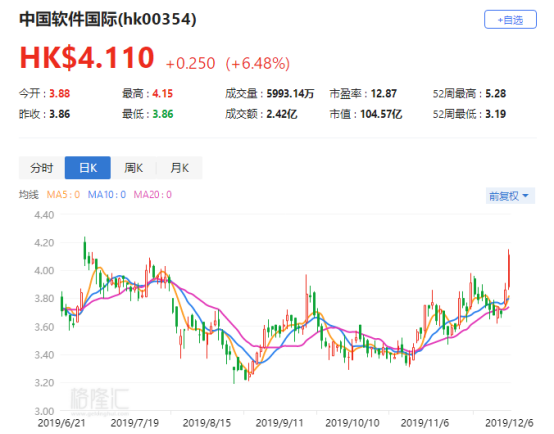554x434 pixels.
Task: Select the 日K chart tab
Action: (88, 168)
